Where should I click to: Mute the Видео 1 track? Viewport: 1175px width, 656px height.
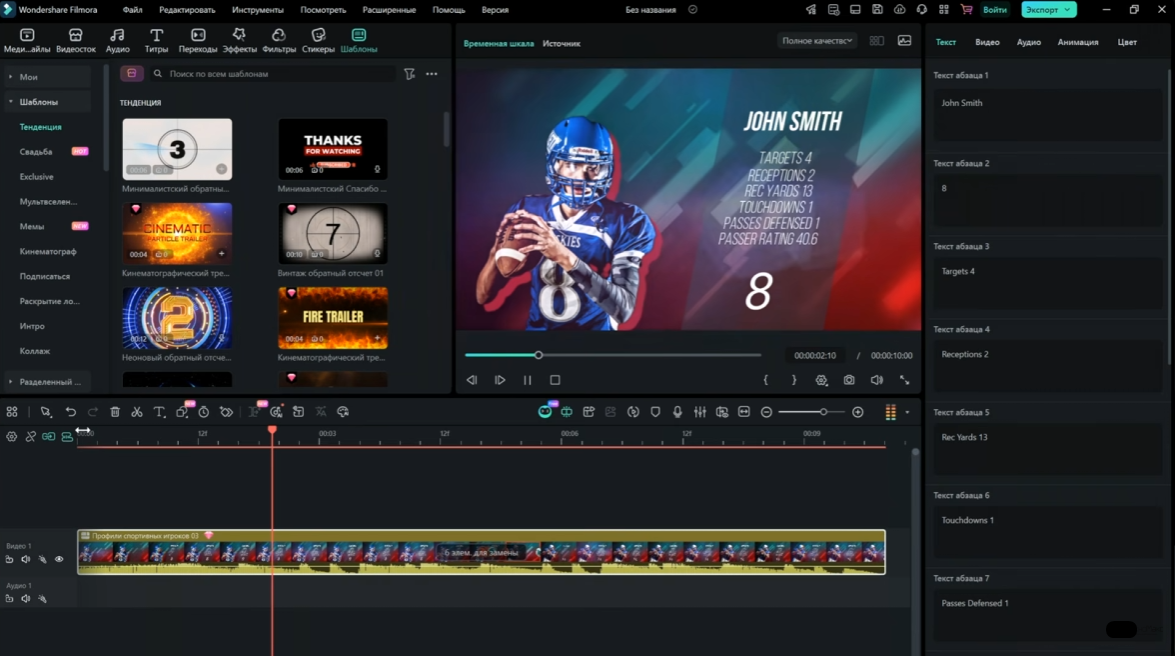coord(25,559)
